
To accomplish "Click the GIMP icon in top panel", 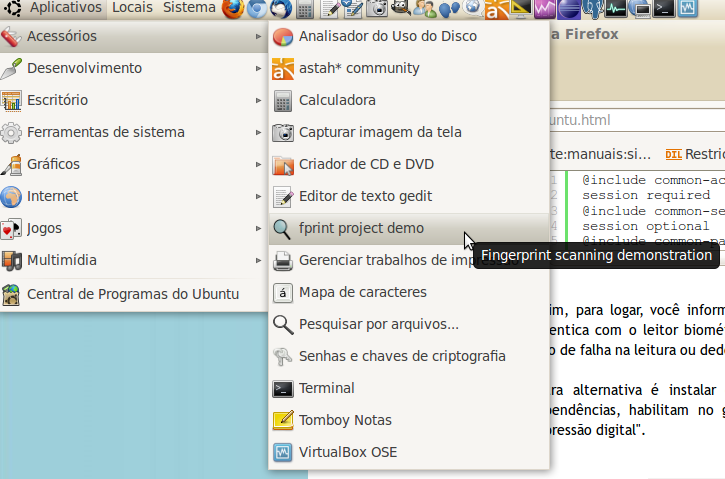I will (x=400, y=9).
